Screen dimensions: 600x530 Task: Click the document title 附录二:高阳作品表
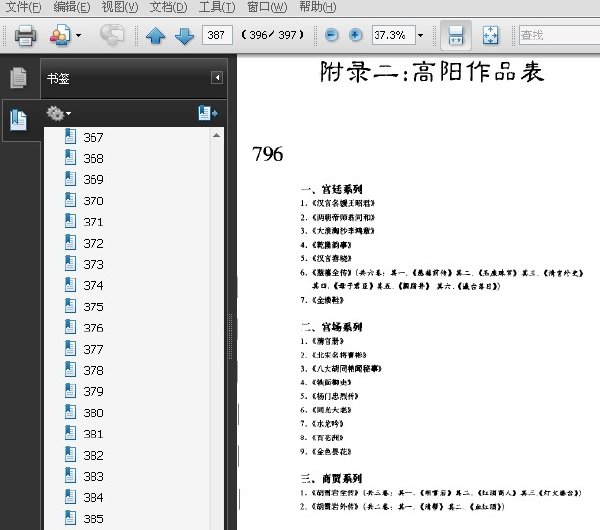(432, 72)
